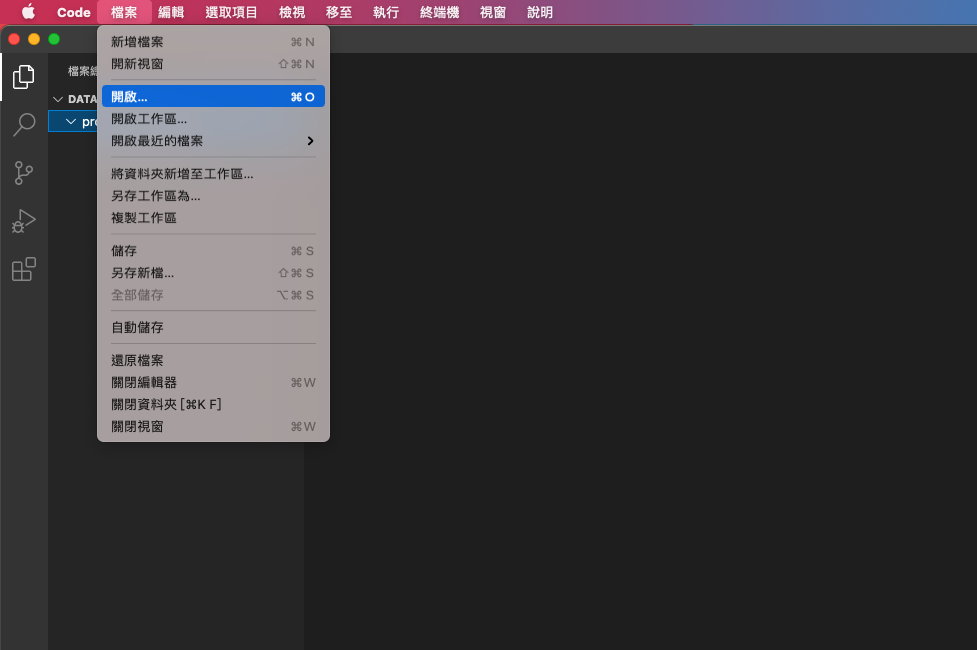This screenshot has height=650, width=977.
Task: Open the Apple menu
Action: [29, 12]
